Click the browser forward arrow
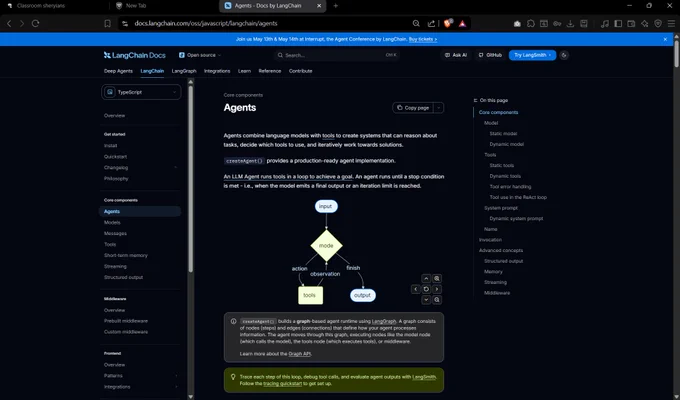 [x=22, y=23]
